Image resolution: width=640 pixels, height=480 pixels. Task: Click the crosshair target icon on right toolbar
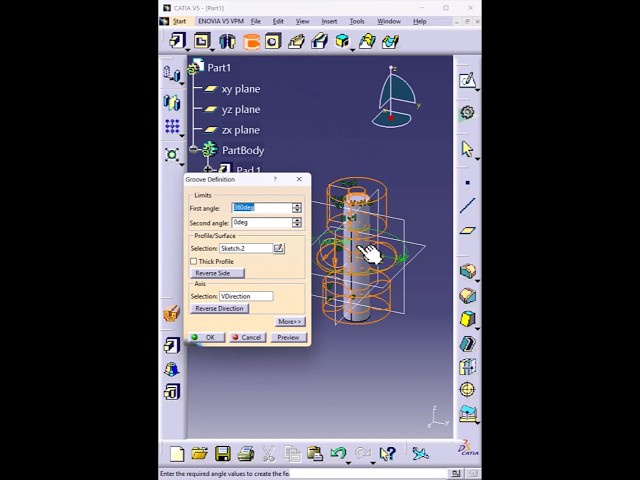pyautogui.click(x=468, y=389)
